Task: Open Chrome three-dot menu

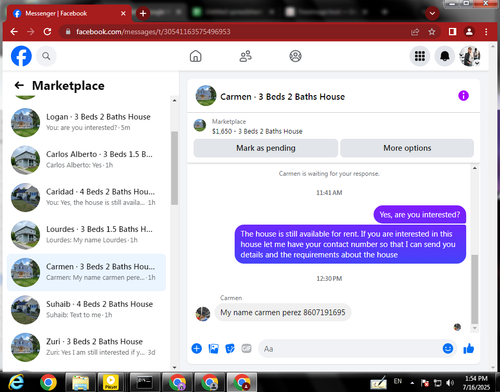Action: click(486, 32)
